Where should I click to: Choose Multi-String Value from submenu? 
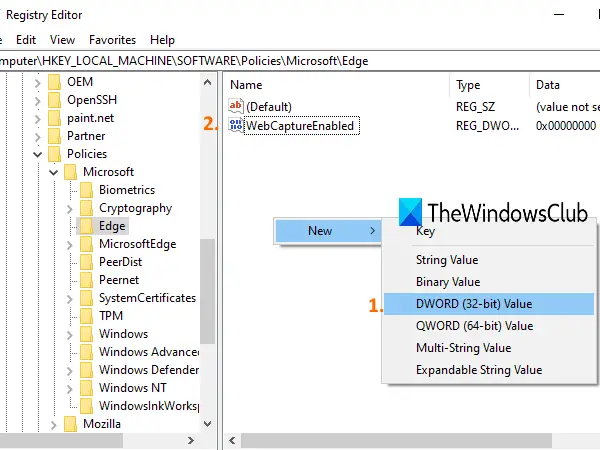click(489, 348)
